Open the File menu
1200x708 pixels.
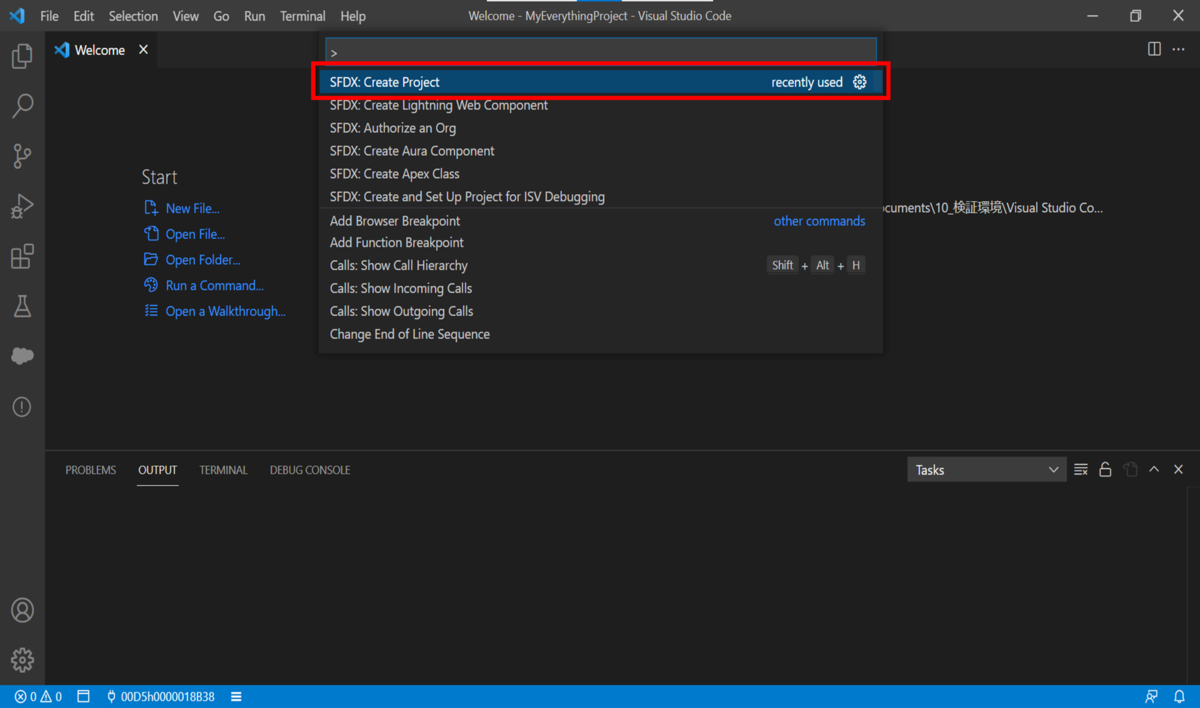(49, 16)
